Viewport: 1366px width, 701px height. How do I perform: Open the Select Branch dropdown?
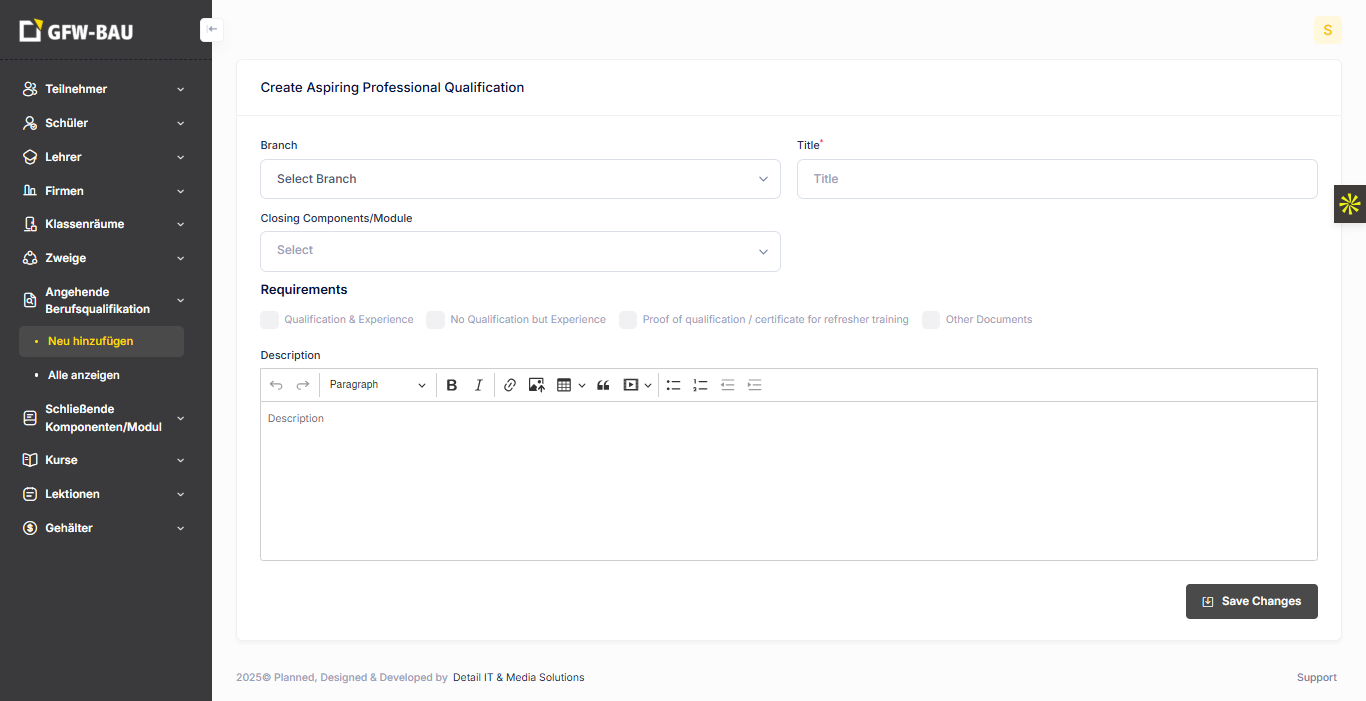tap(520, 179)
